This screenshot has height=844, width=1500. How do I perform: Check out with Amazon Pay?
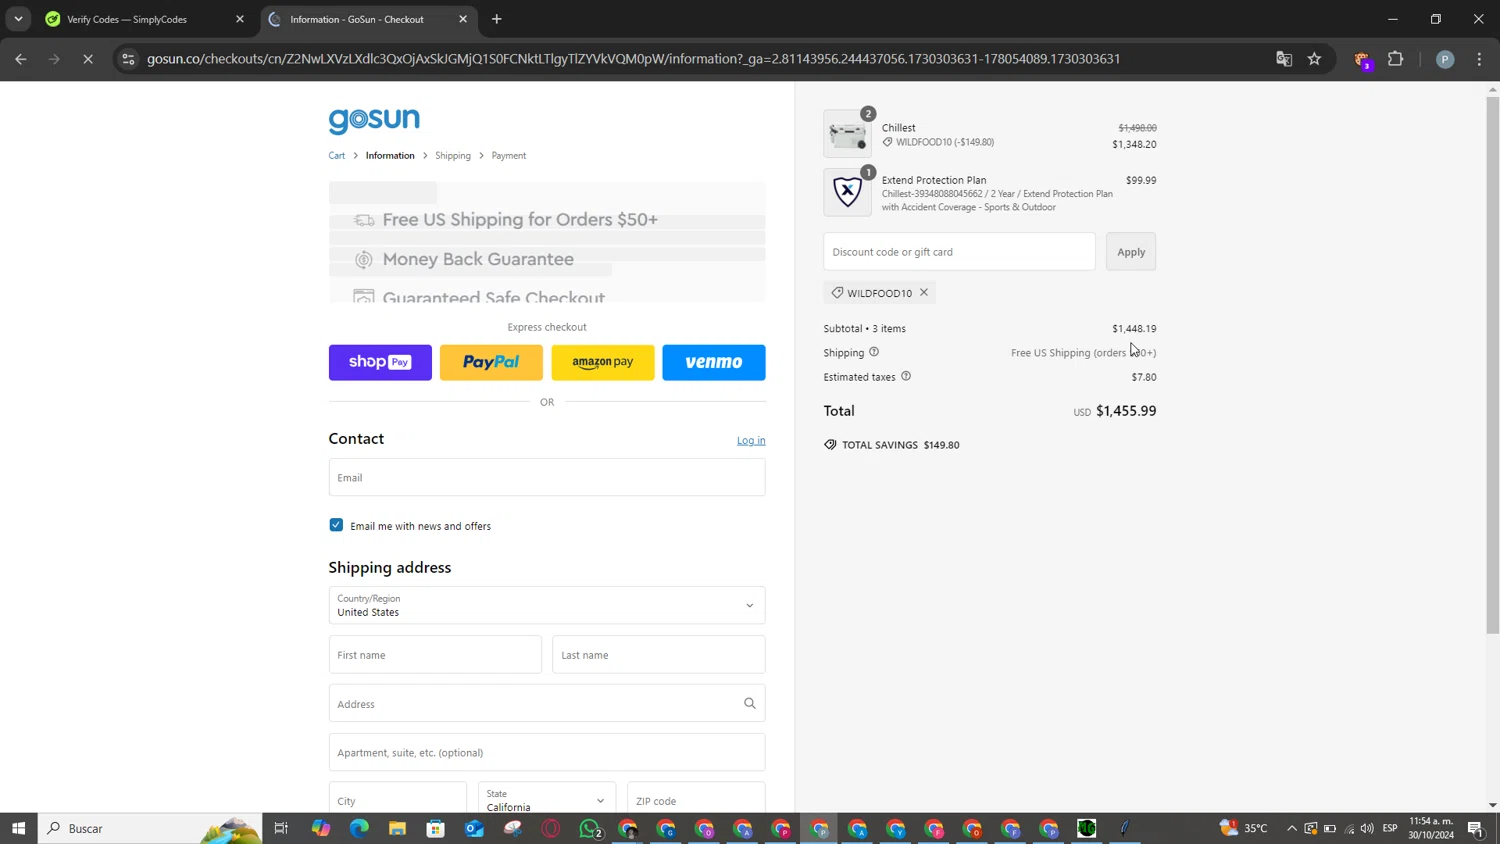(x=603, y=362)
